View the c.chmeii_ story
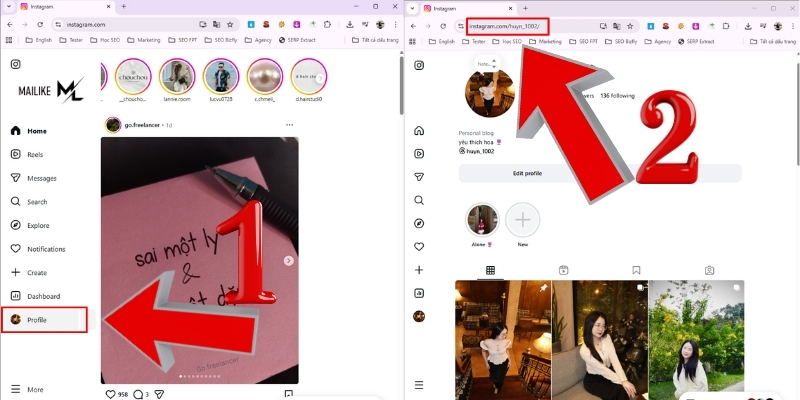The width and height of the screenshot is (800, 400). pos(265,77)
